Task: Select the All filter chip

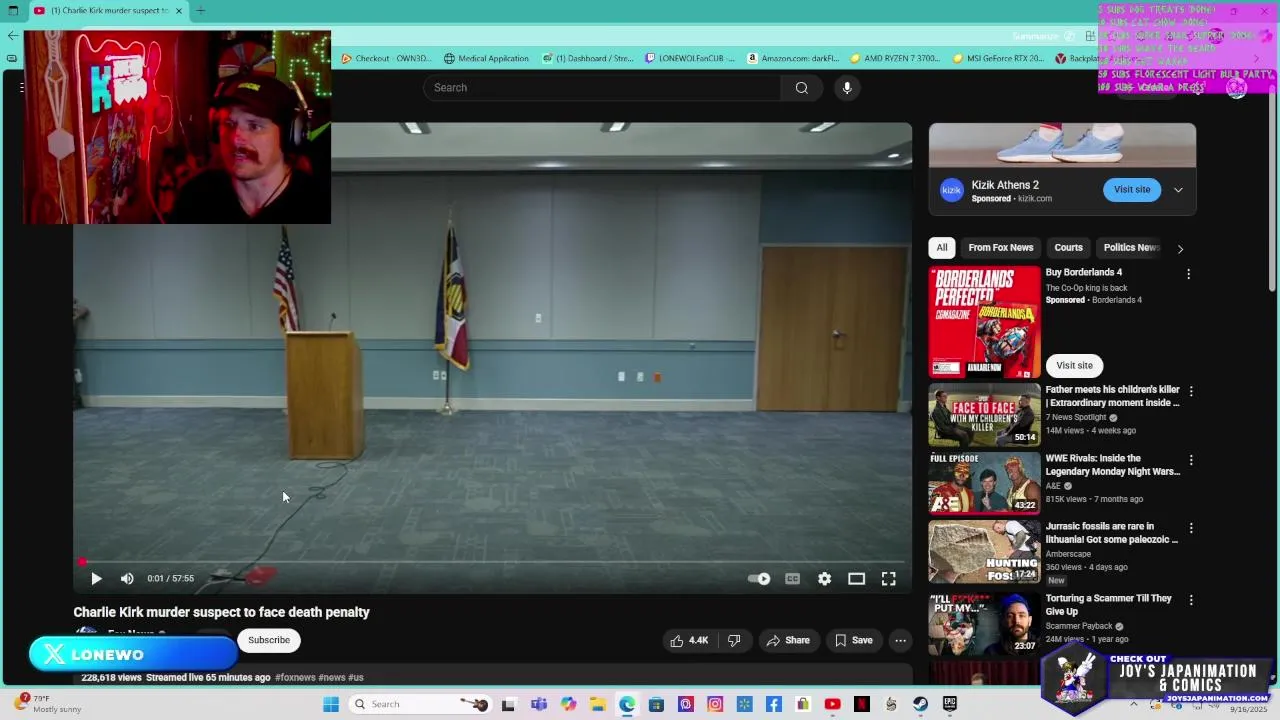Action: coord(942,248)
